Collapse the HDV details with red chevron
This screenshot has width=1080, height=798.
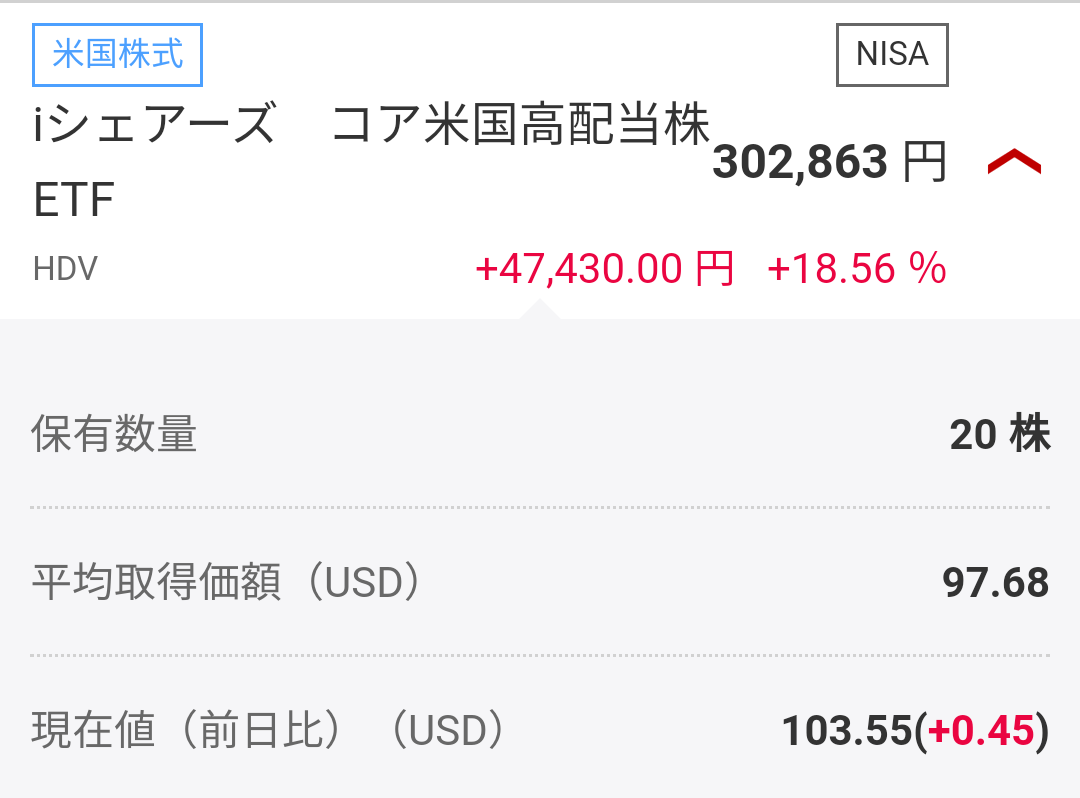point(1014,163)
